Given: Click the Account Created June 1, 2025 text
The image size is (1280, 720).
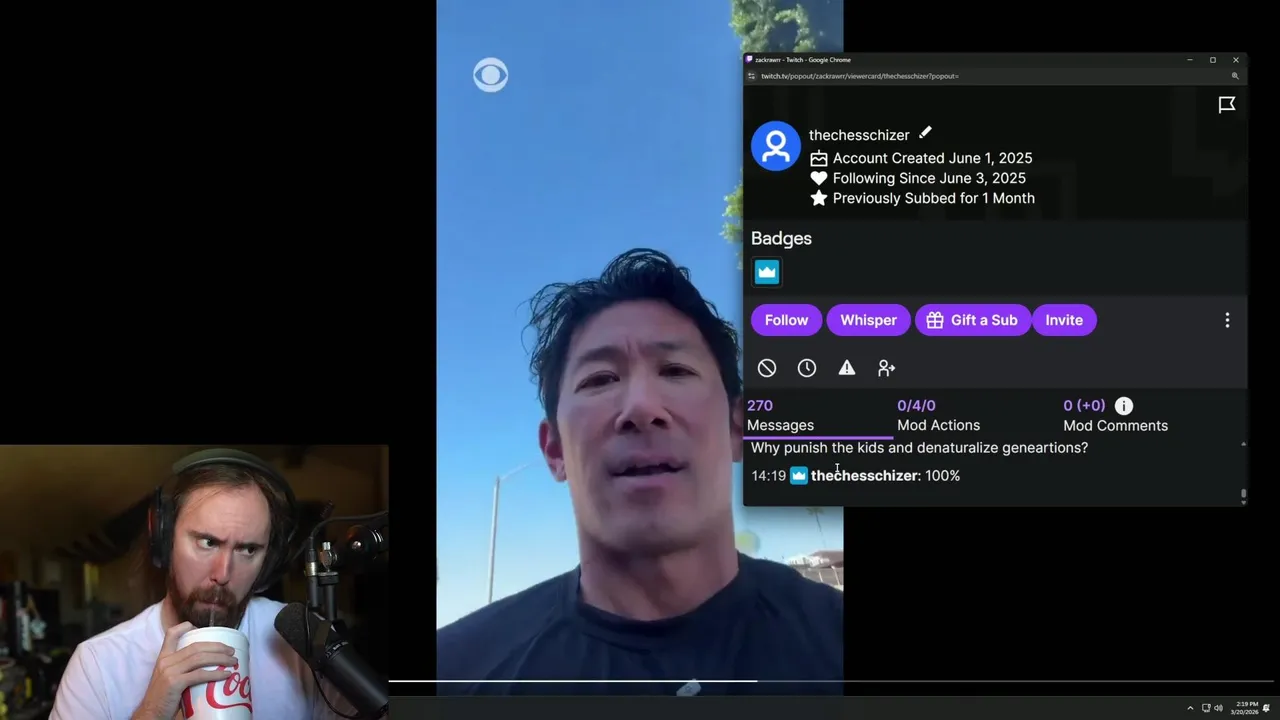Looking at the screenshot, I should (x=932, y=158).
